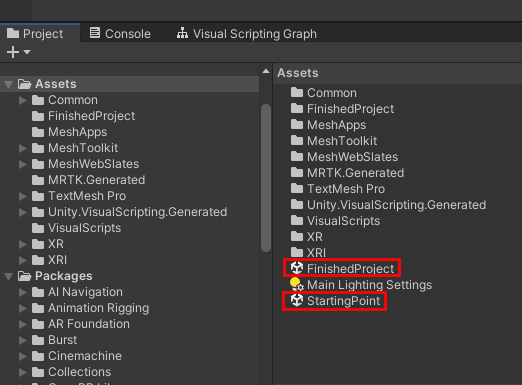This screenshot has height=385, width=522.
Task: Click the plus add-asset button
Action: pyautogui.click(x=13, y=52)
